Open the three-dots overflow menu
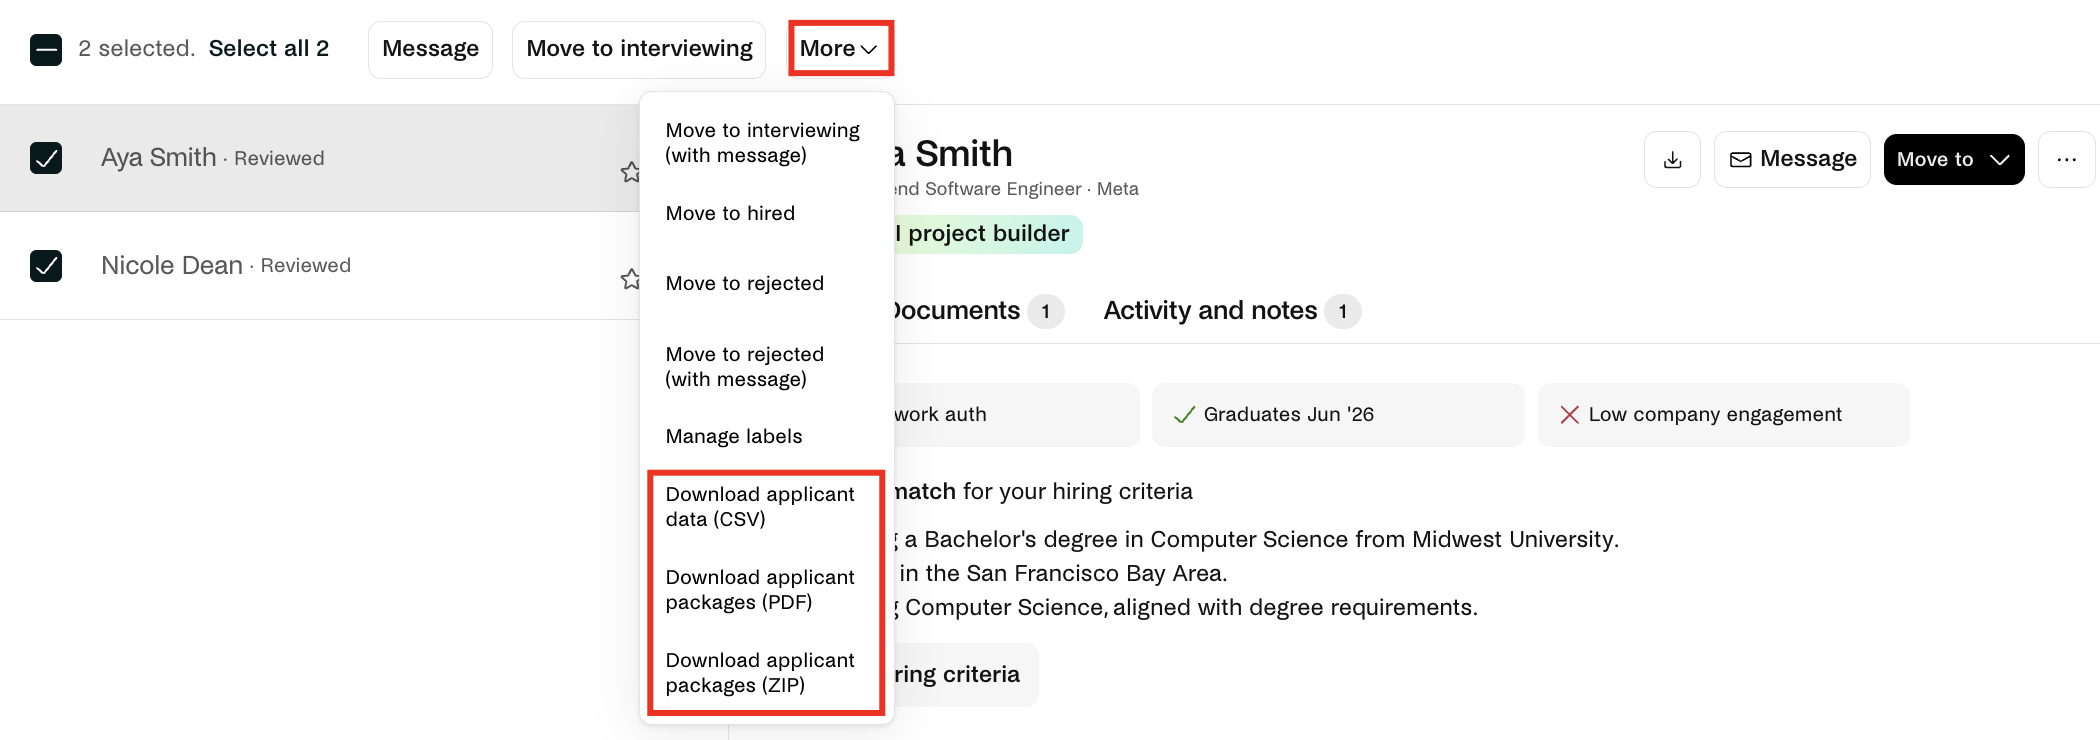Image resolution: width=2100 pixels, height=740 pixels. (x=2066, y=159)
